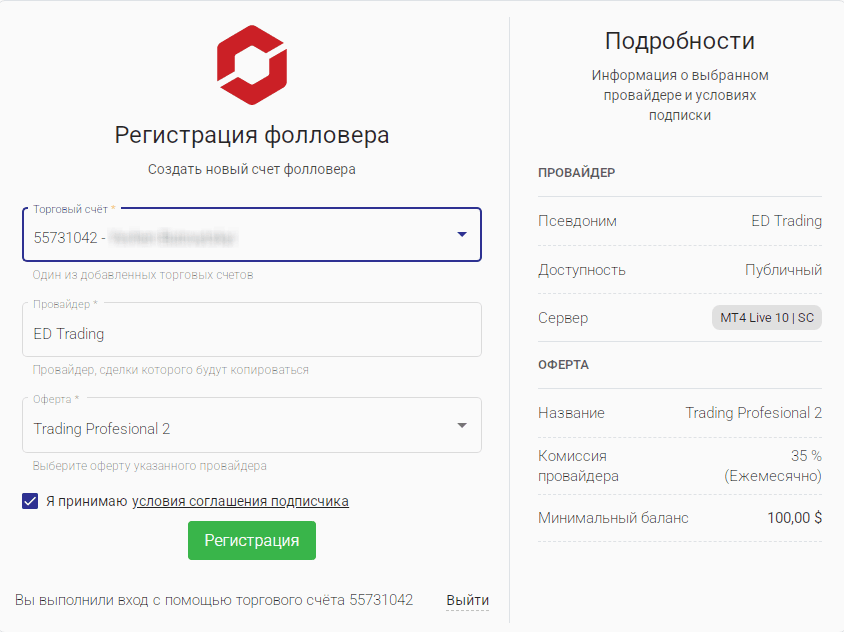
Task: Click the Trading Profesional 2 value in Оферта field
Action: click(x=102, y=429)
